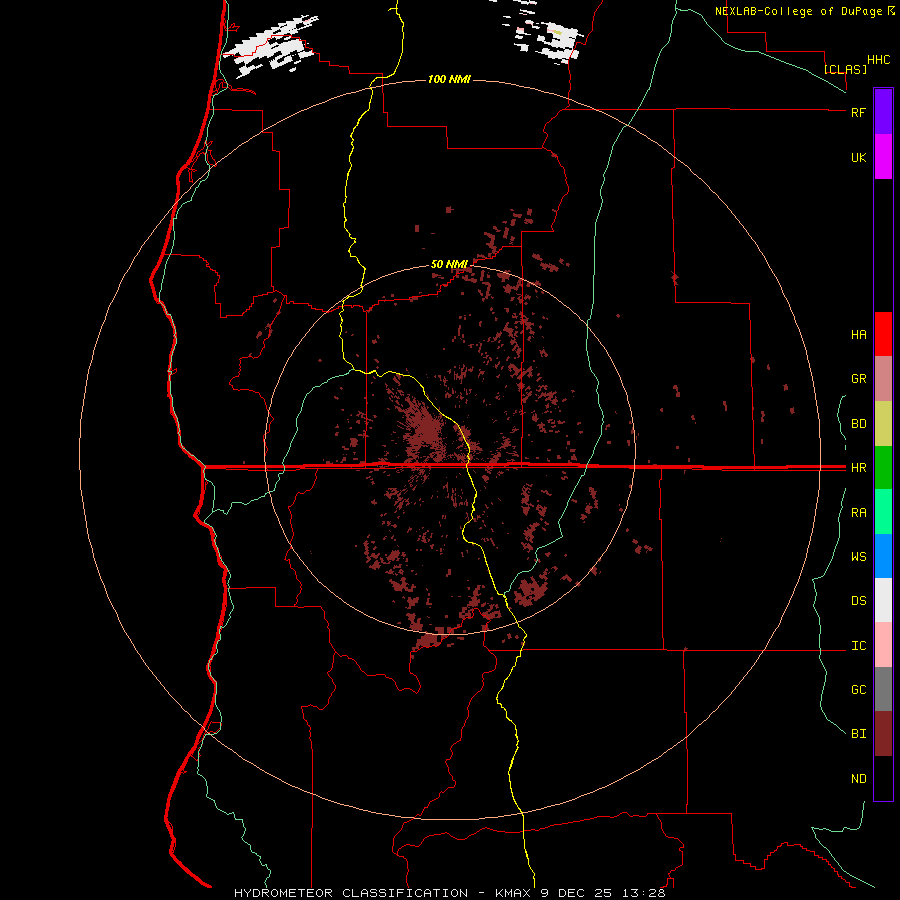Screen dimensions: 900x900
Task: Click the gray GC legend swatch
Action: [x=883, y=689]
